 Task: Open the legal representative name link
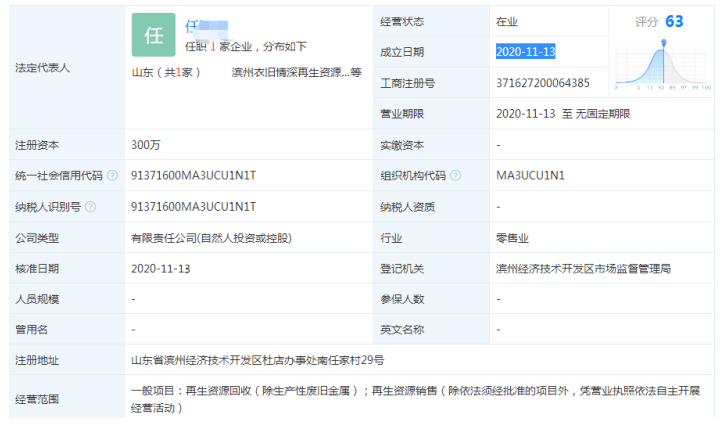pyautogui.click(x=207, y=27)
